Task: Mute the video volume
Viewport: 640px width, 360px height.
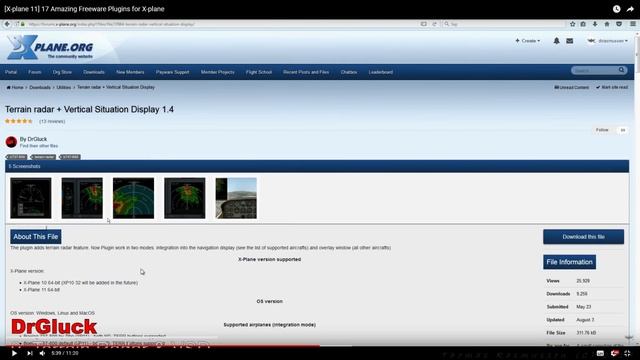Action: click(42, 353)
